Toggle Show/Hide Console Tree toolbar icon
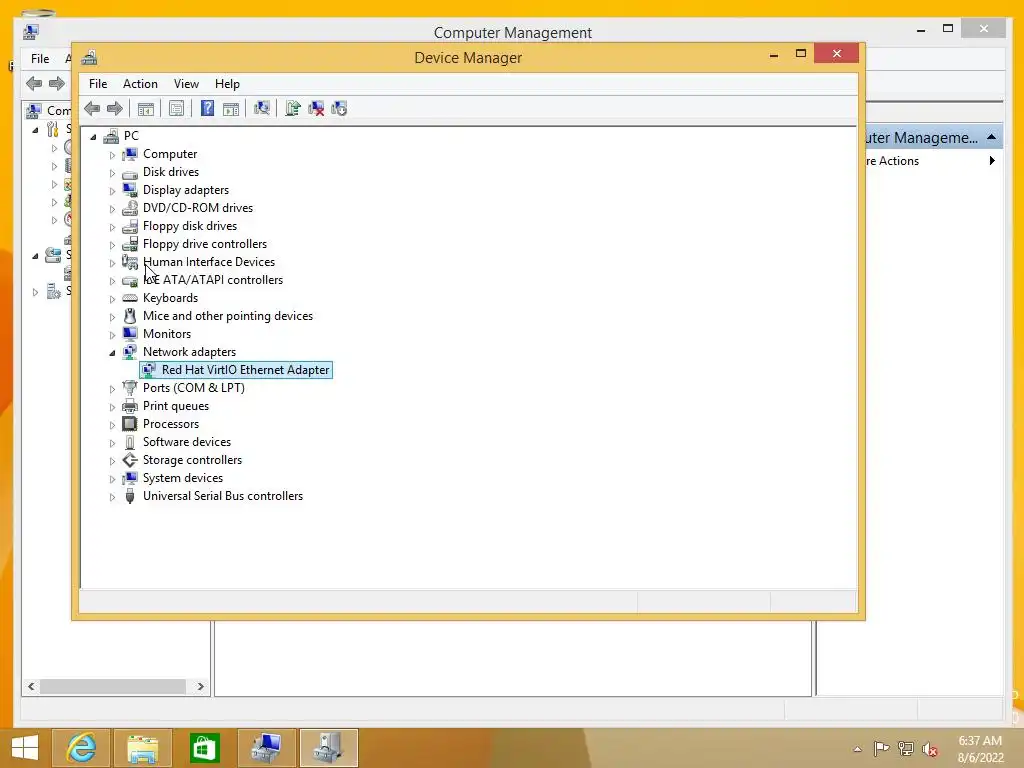Screen dimensions: 1024x768 [146, 108]
